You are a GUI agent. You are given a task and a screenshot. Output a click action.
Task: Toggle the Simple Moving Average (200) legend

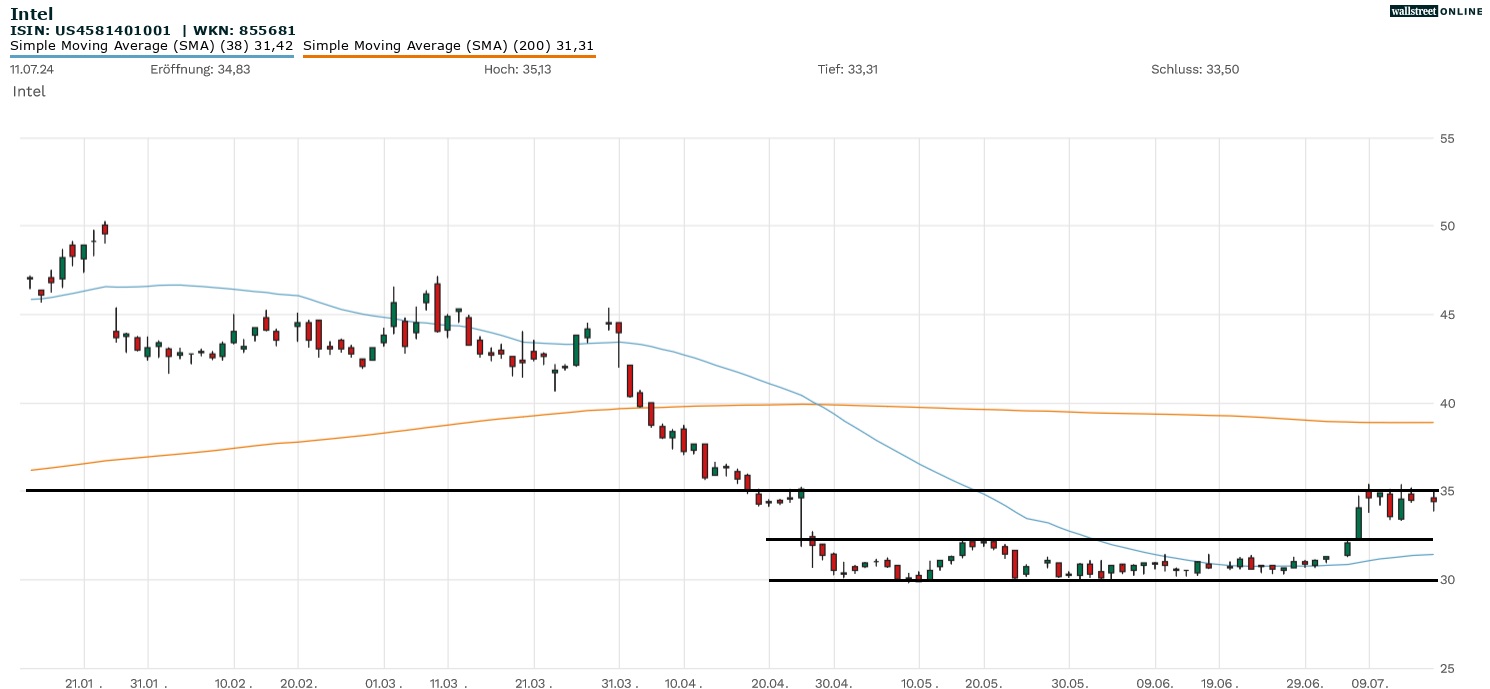448,46
